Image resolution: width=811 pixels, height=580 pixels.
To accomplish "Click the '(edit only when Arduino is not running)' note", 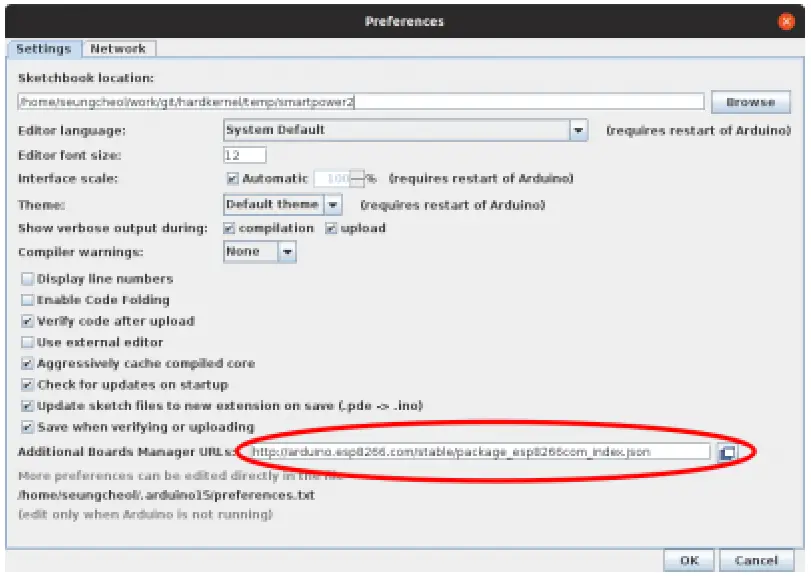I will click(x=145, y=515).
